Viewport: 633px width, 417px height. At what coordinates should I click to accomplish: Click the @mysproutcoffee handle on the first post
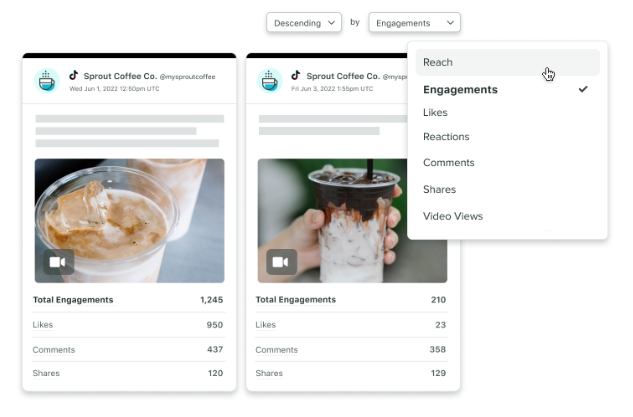(187, 77)
